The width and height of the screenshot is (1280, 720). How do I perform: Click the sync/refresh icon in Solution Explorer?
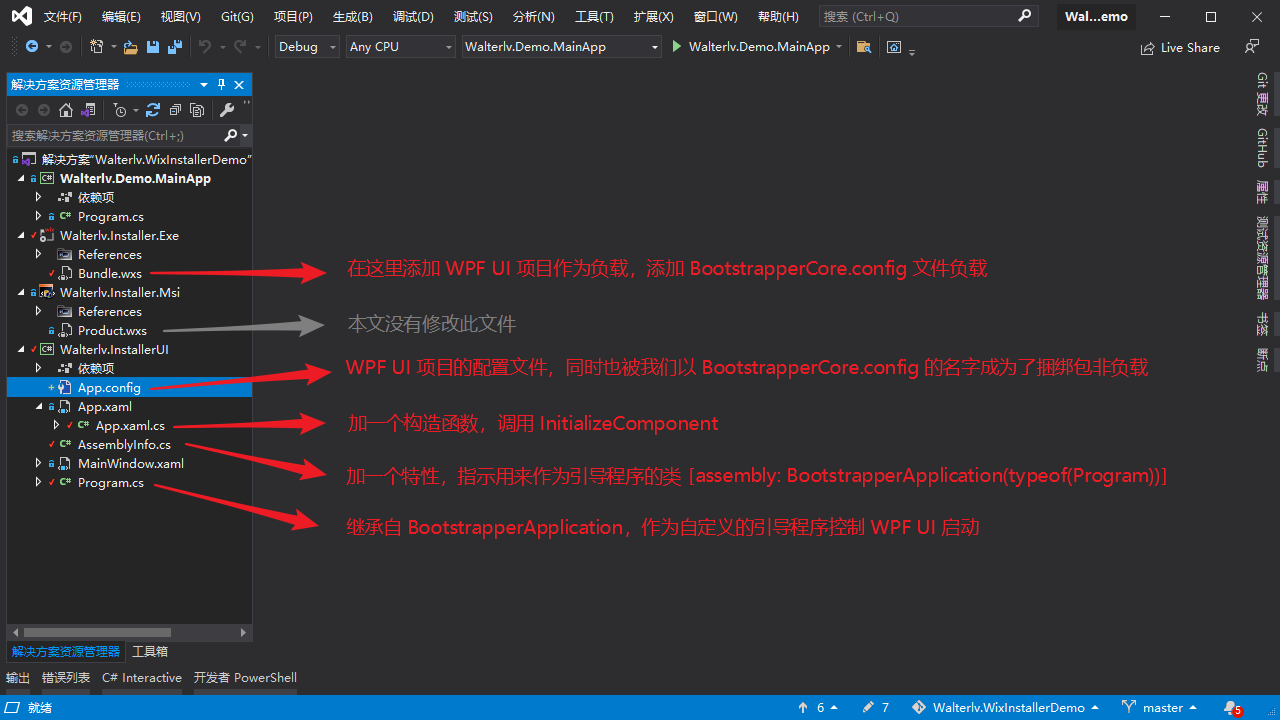point(153,110)
